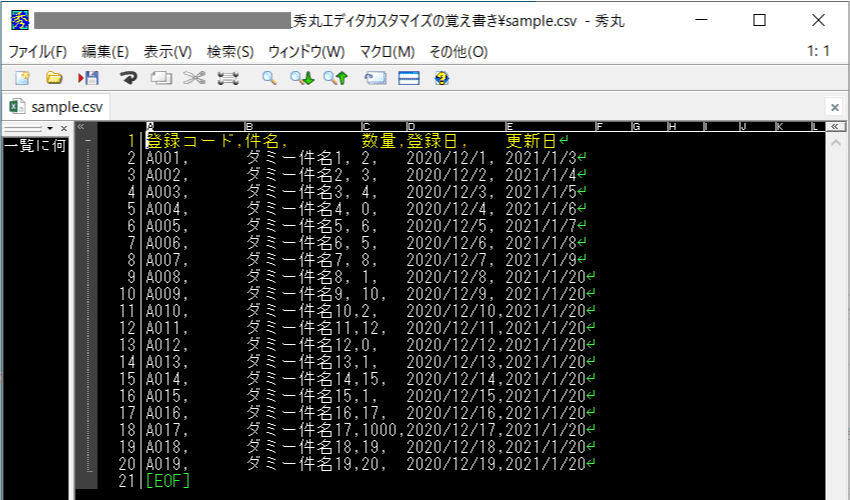Viewport: 850px width, 500px height.
Task: Click the 一覧に何 text in the side panel
Action: point(35,145)
